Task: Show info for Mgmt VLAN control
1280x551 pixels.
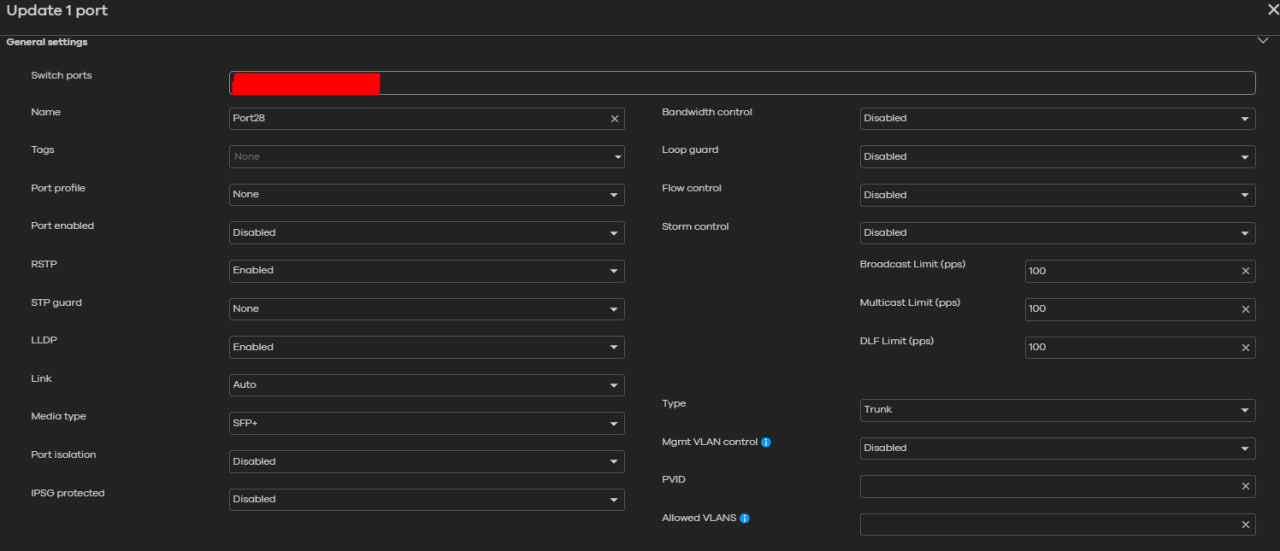Action: click(x=766, y=442)
